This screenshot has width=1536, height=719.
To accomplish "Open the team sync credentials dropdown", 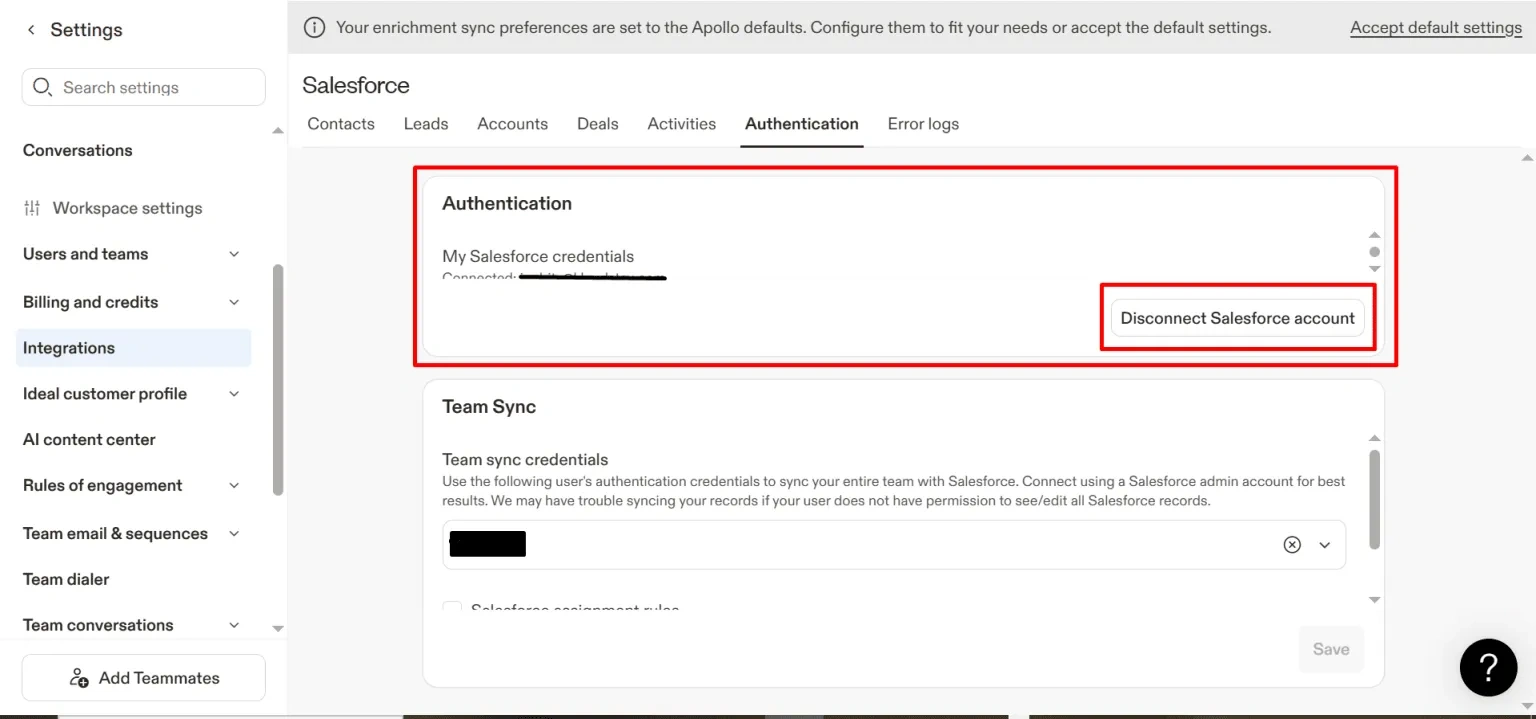I will (x=1325, y=545).
